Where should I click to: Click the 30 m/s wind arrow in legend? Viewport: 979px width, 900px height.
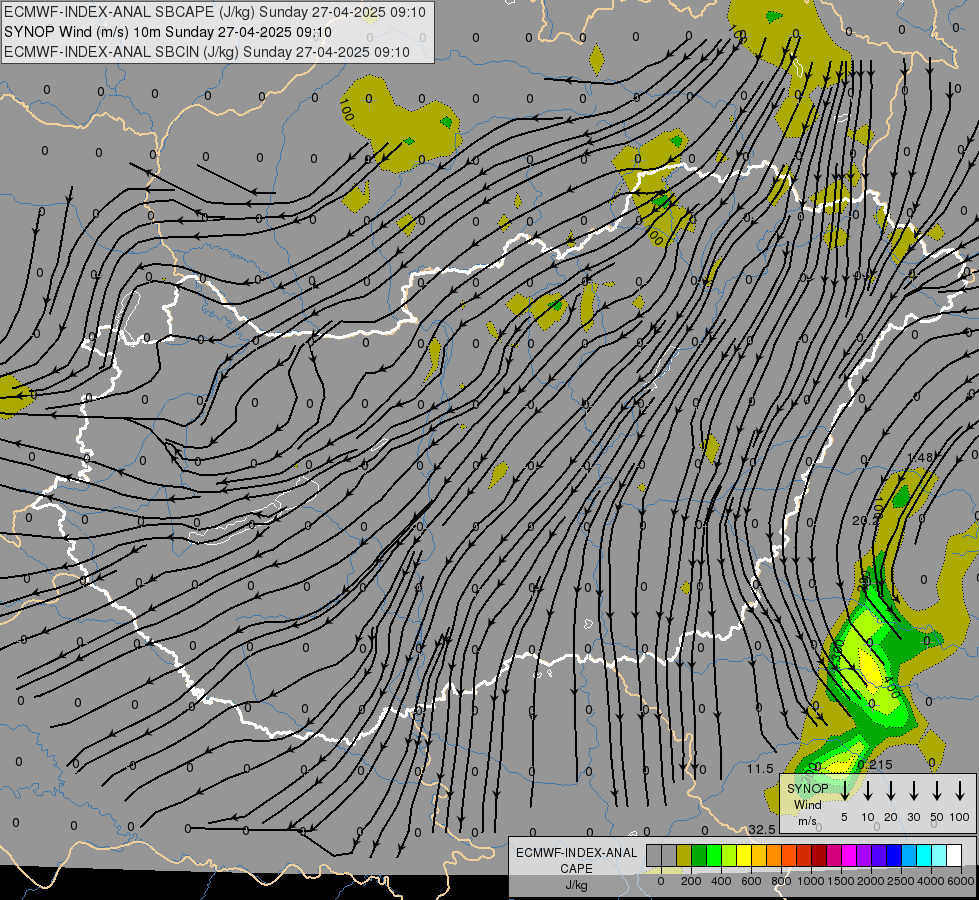913,790
